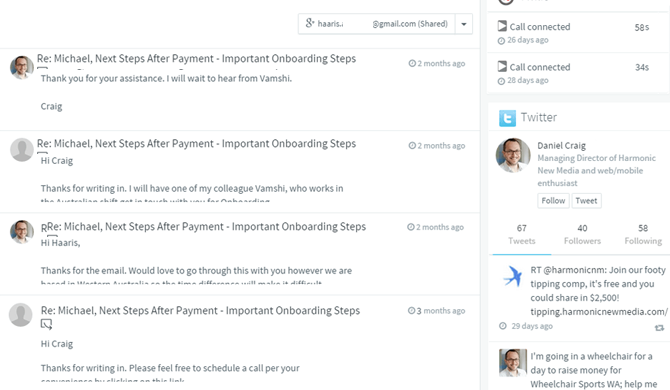The image size is (670, 390).
Task: Click the Twitter logo icon
Action: click(x=507, y=118)
